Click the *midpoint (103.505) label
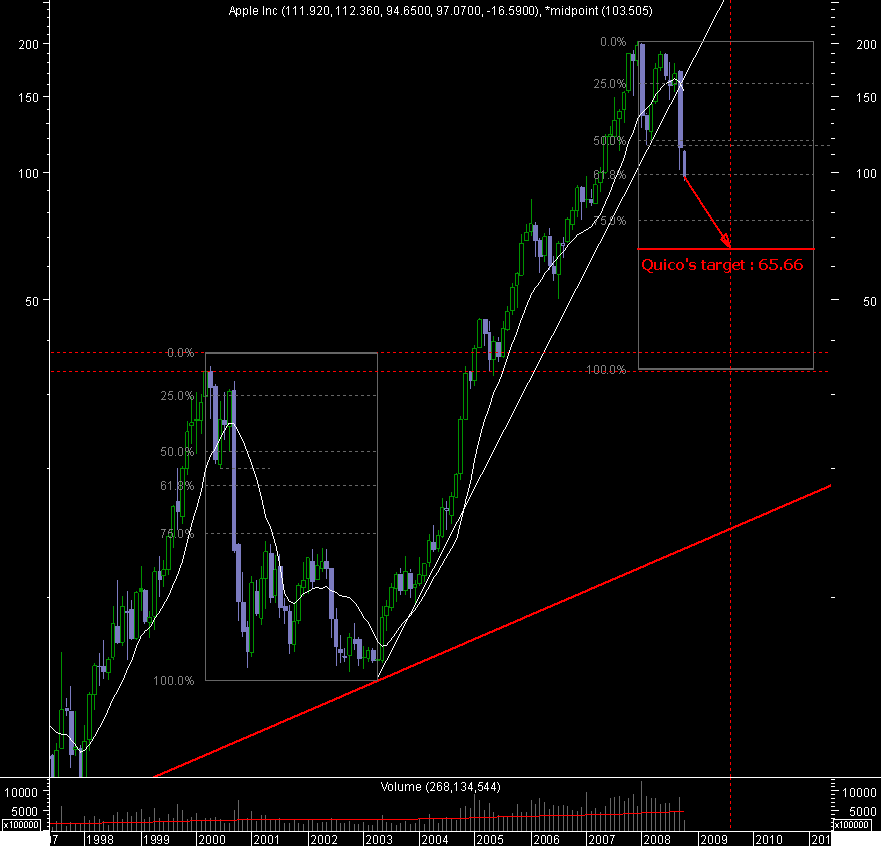Screen dimensions: 881x846 [599, 11]
